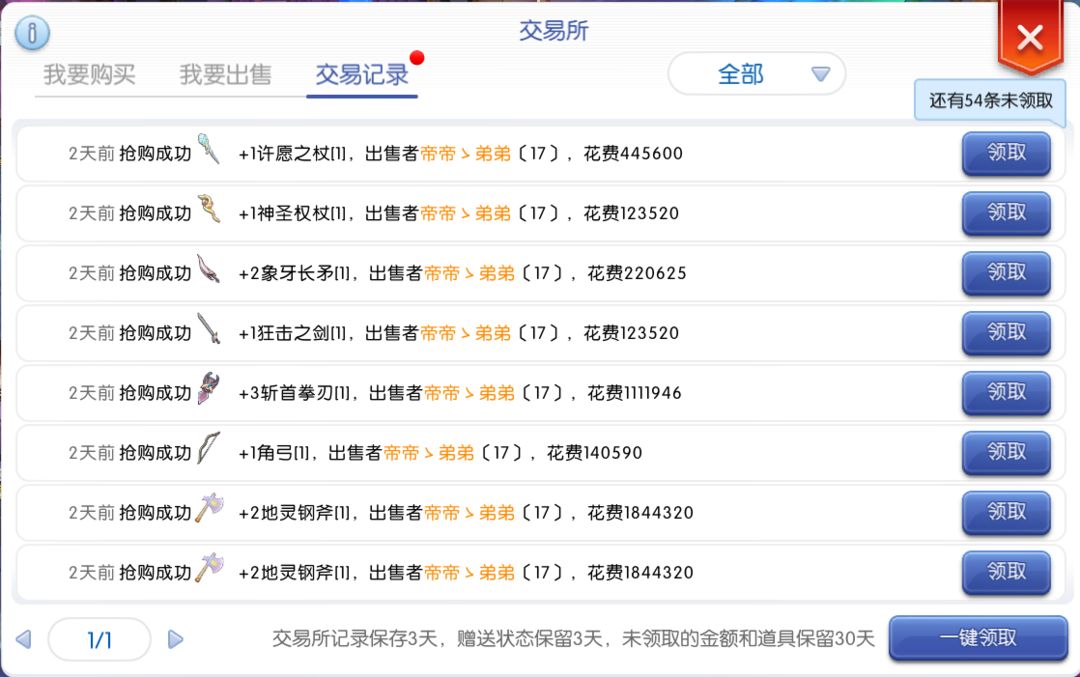The image size is (1080, 677).
Task: Claim the +2象牙长矛 purchase
Action: tap(1006, 273)
